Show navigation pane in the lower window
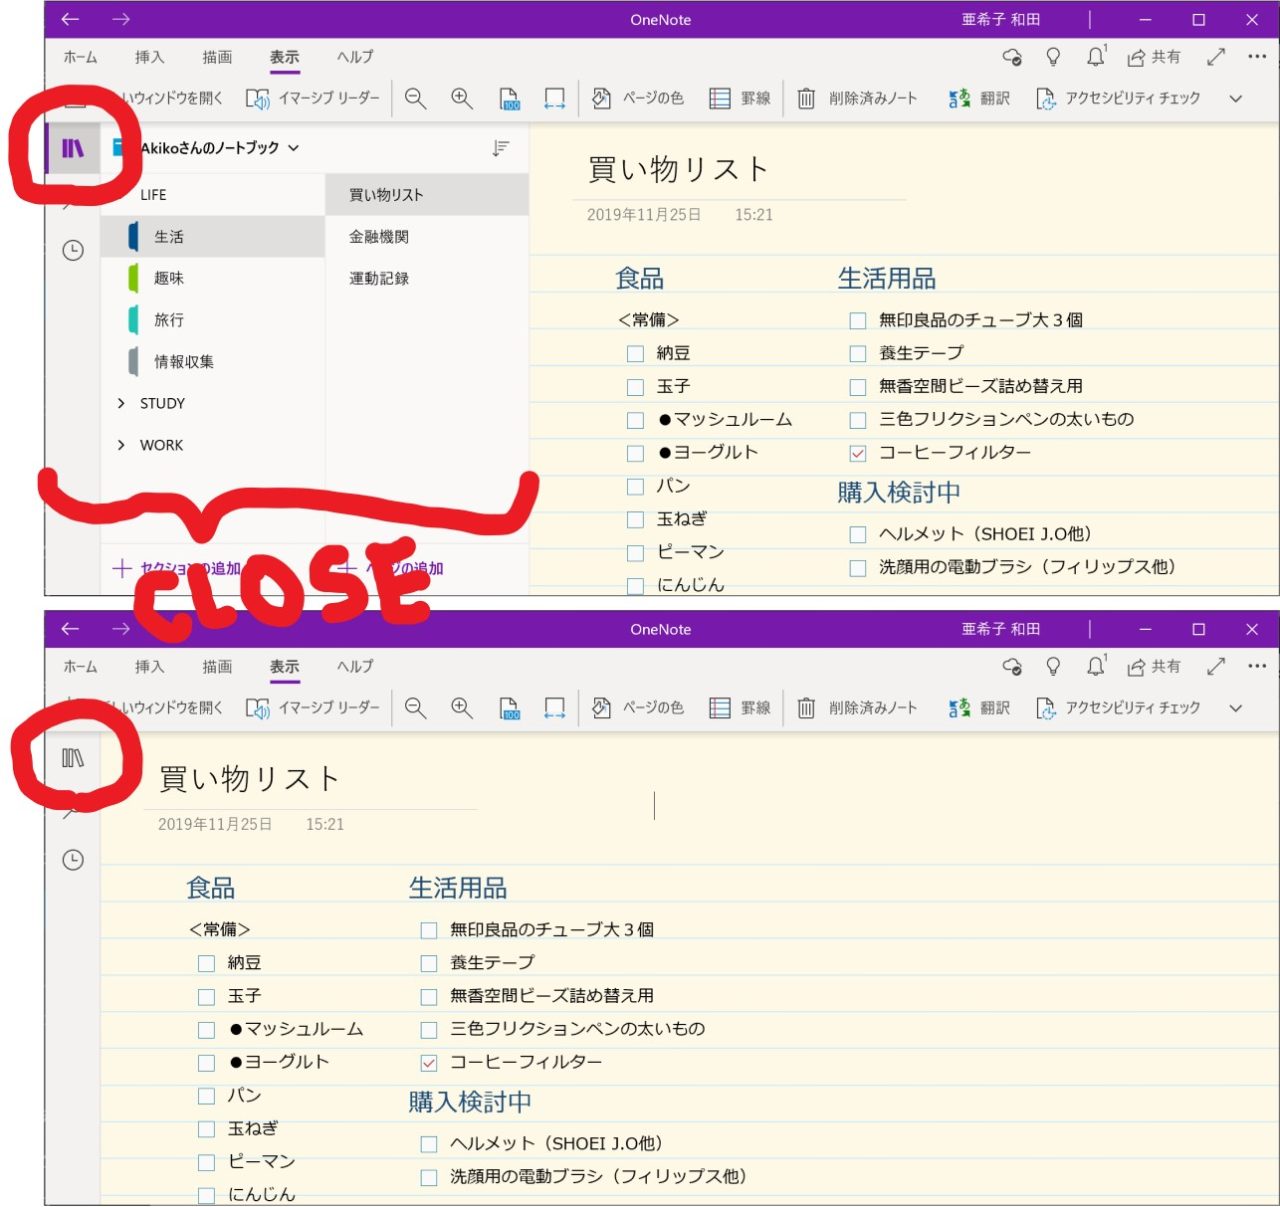The image size is (1280, 1207). tap(73, 758)
